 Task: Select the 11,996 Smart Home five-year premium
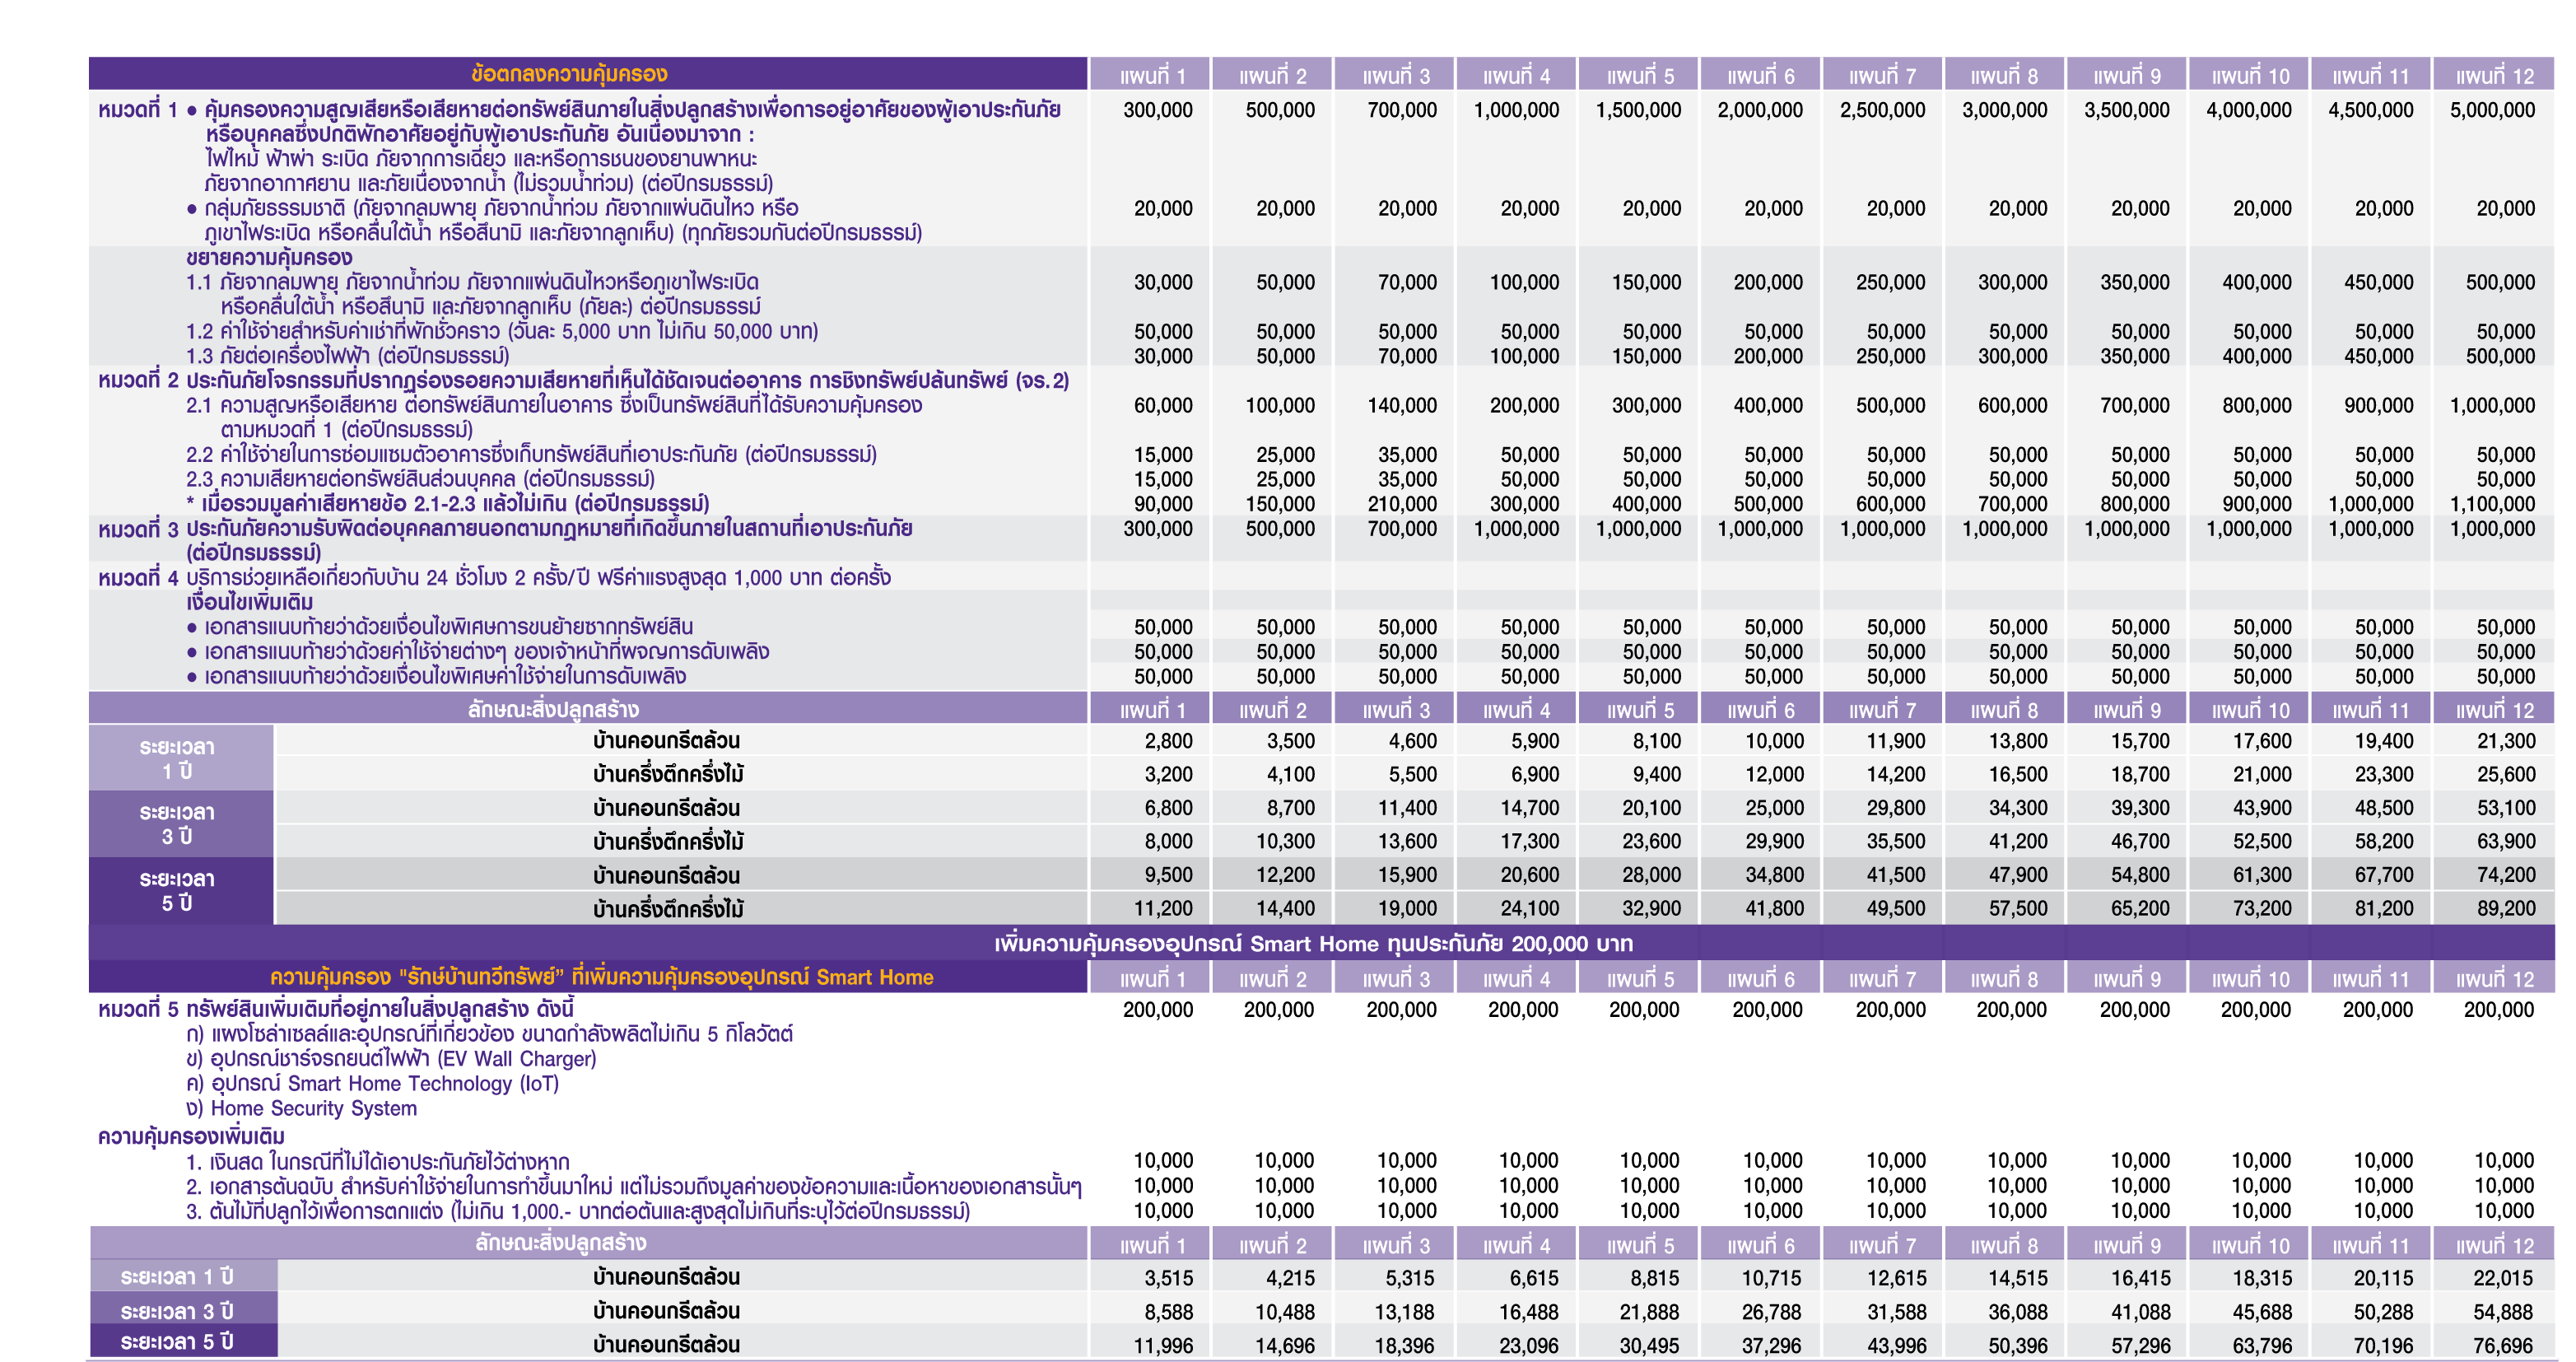(1163, 1346)
